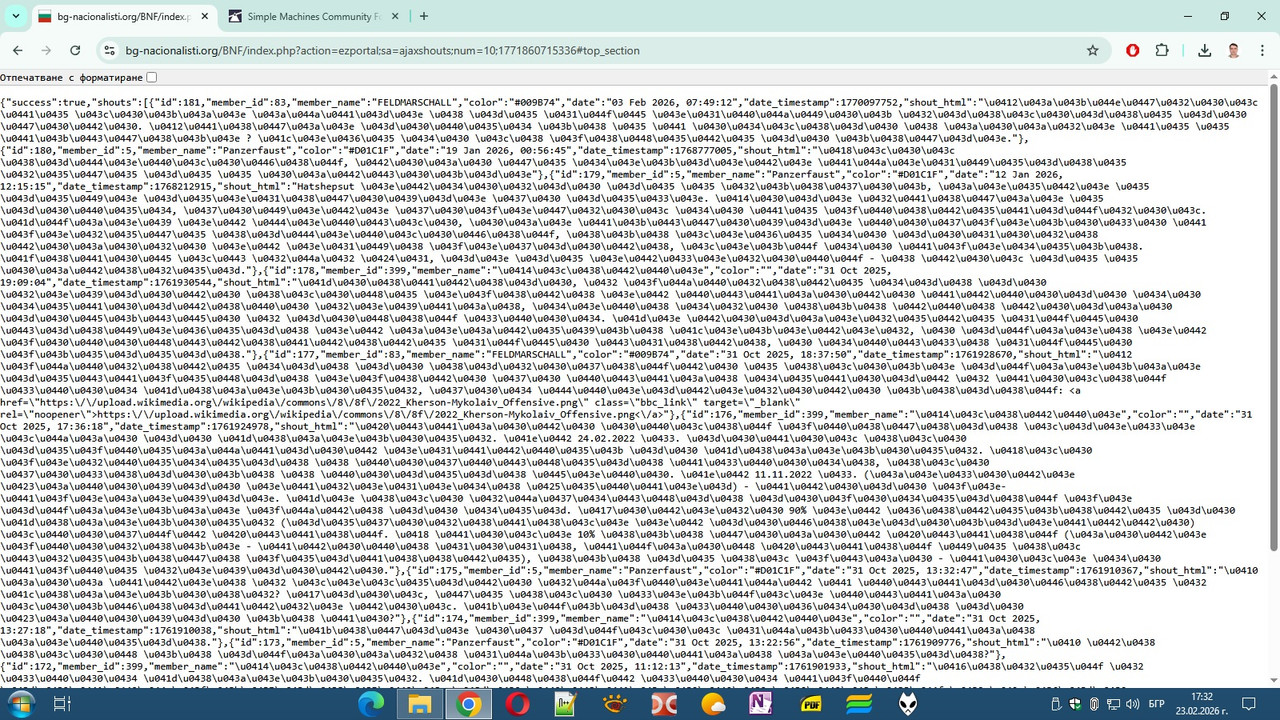Image resolution: width=1280 pixels, height=720 pixels.
Task: Launch OneNote from the taskbar
Action: pos(761,704)
